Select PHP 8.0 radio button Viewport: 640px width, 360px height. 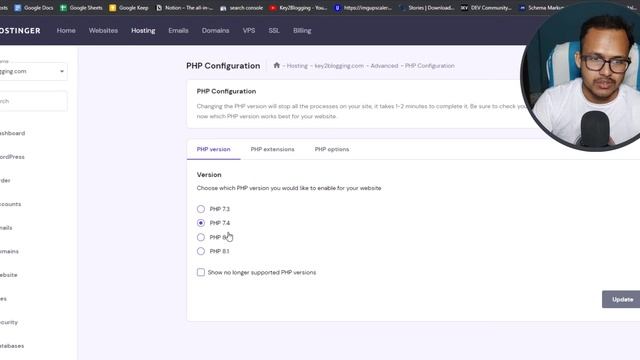pos(201,237)
